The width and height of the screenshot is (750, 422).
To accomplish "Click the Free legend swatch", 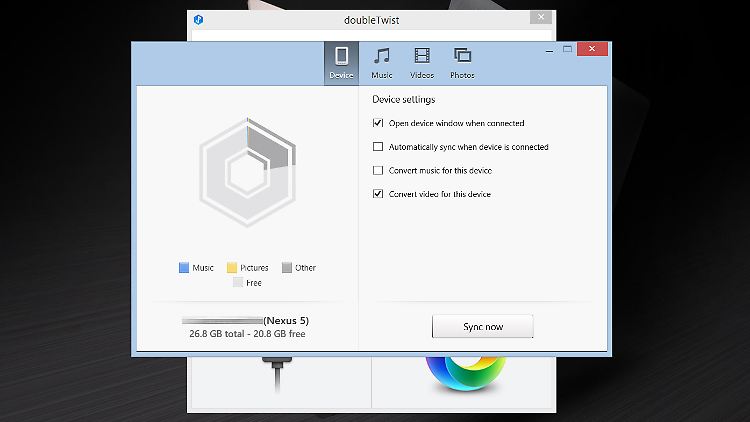I will (x=238, y=282).
